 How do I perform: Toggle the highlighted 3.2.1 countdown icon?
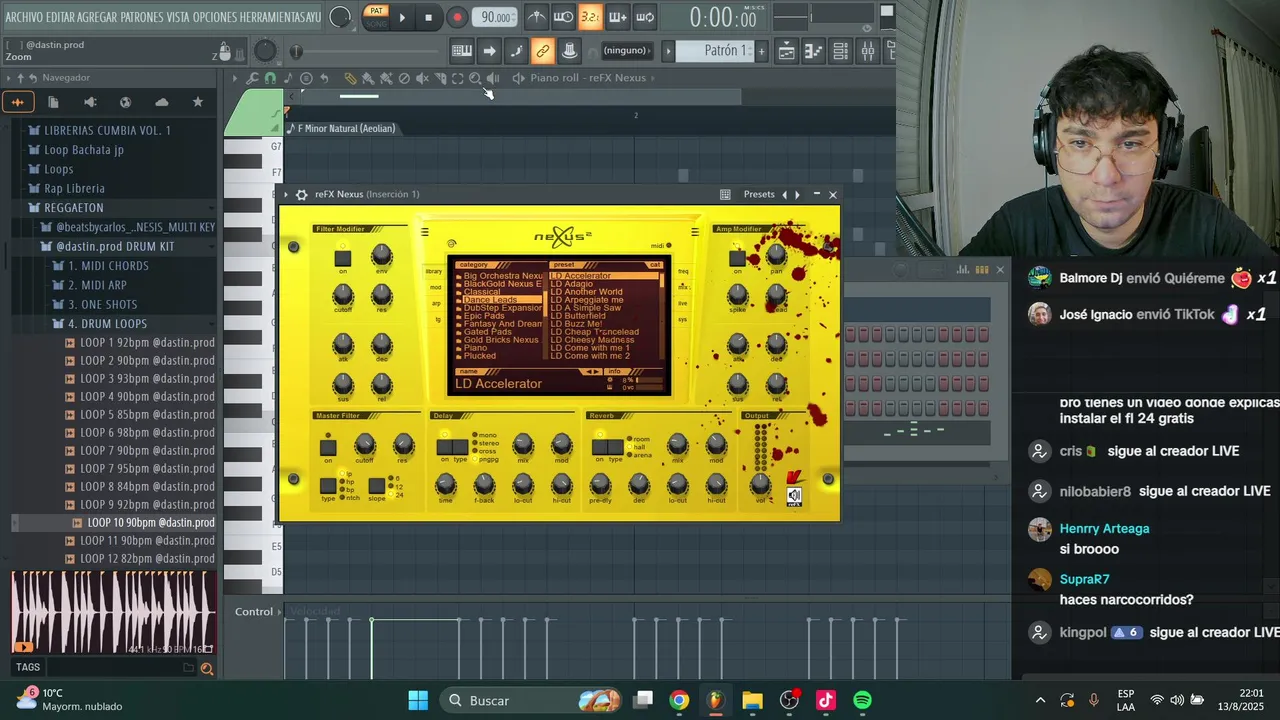tap(590, 17)
